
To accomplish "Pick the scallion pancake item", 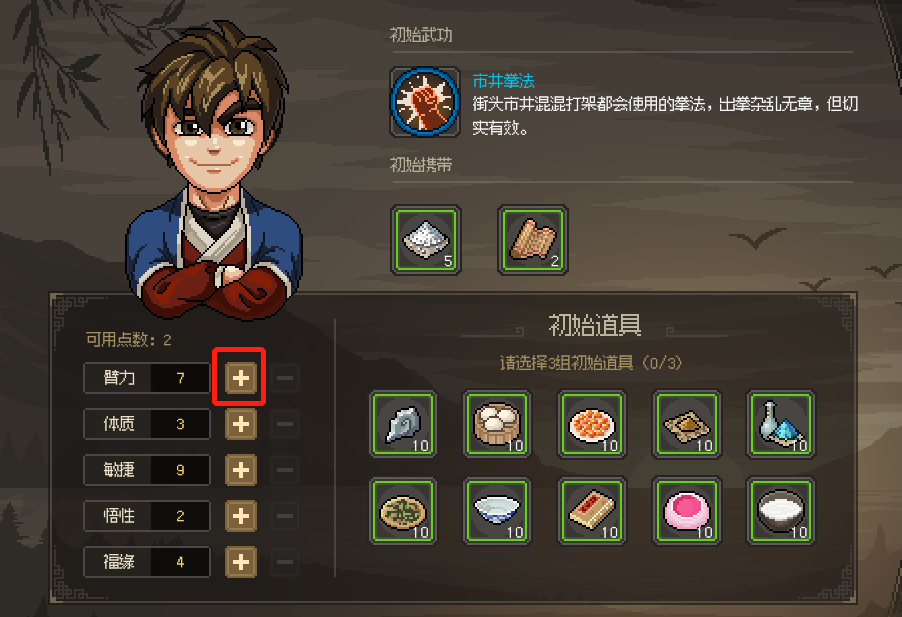I will (x=403, y=511).
